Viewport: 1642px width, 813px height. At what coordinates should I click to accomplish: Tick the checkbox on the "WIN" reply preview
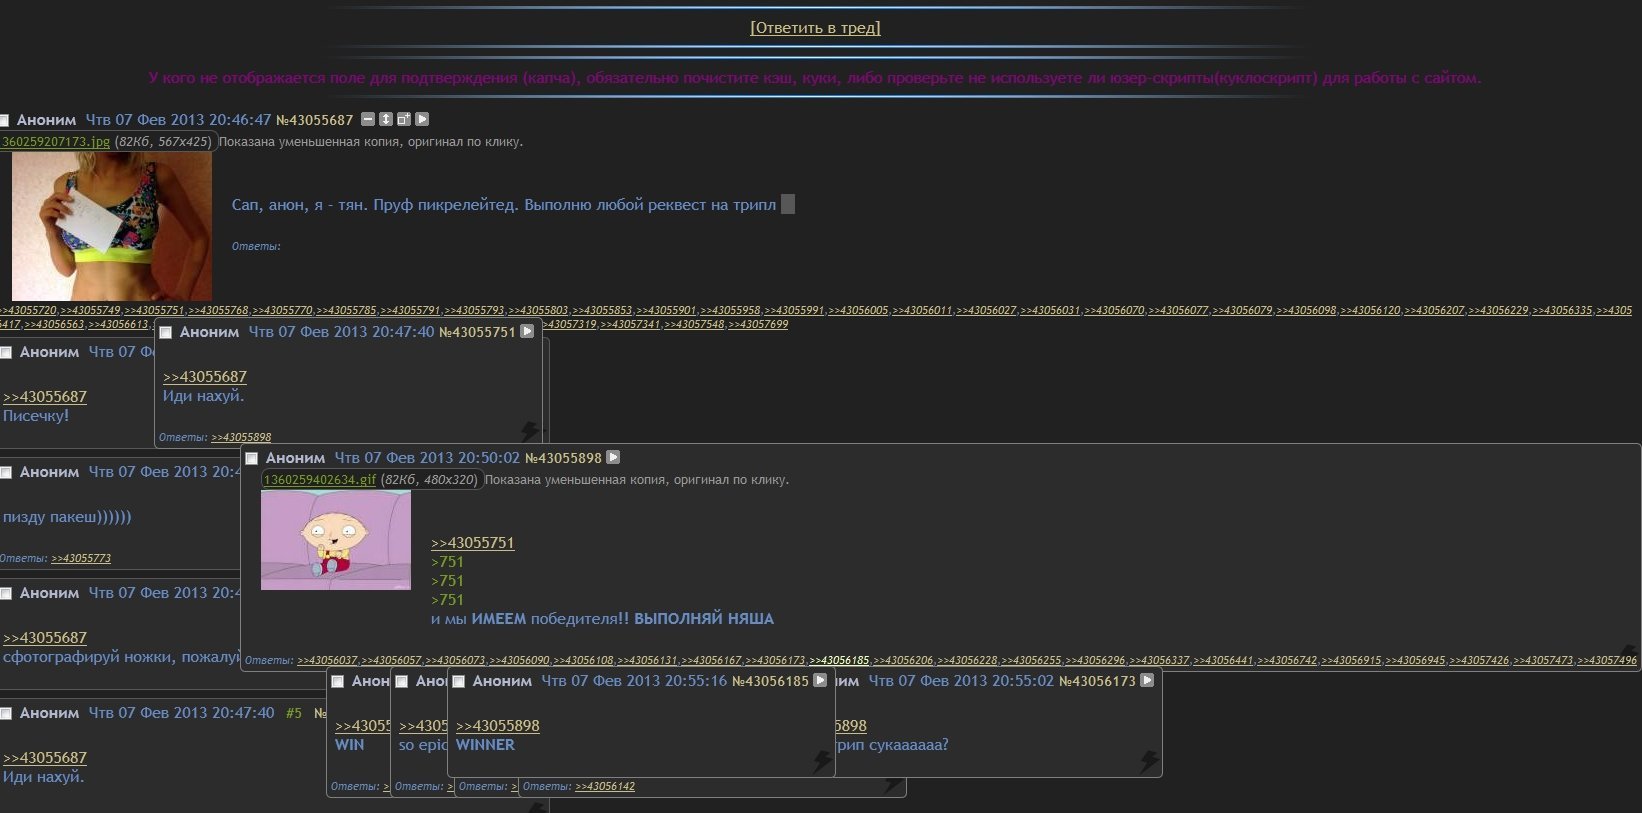click(x=338, y=682)
